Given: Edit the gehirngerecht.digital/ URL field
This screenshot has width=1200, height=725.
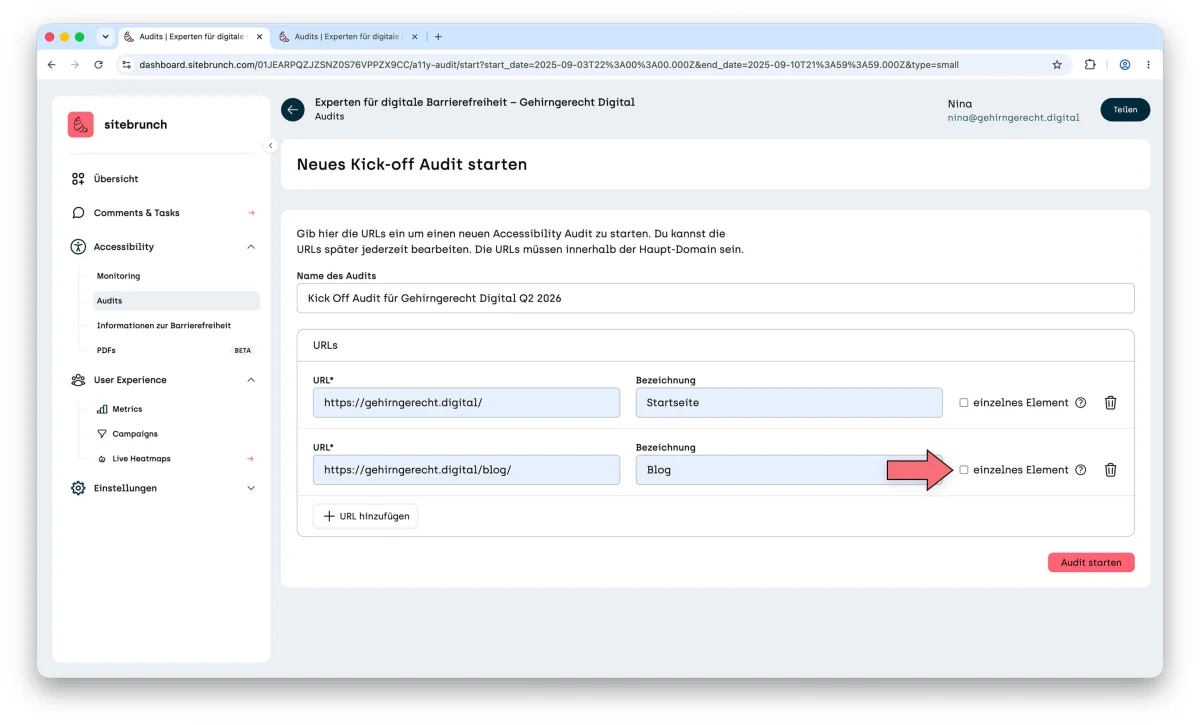Looking at the screenshot, I should (x=466, y=403).
